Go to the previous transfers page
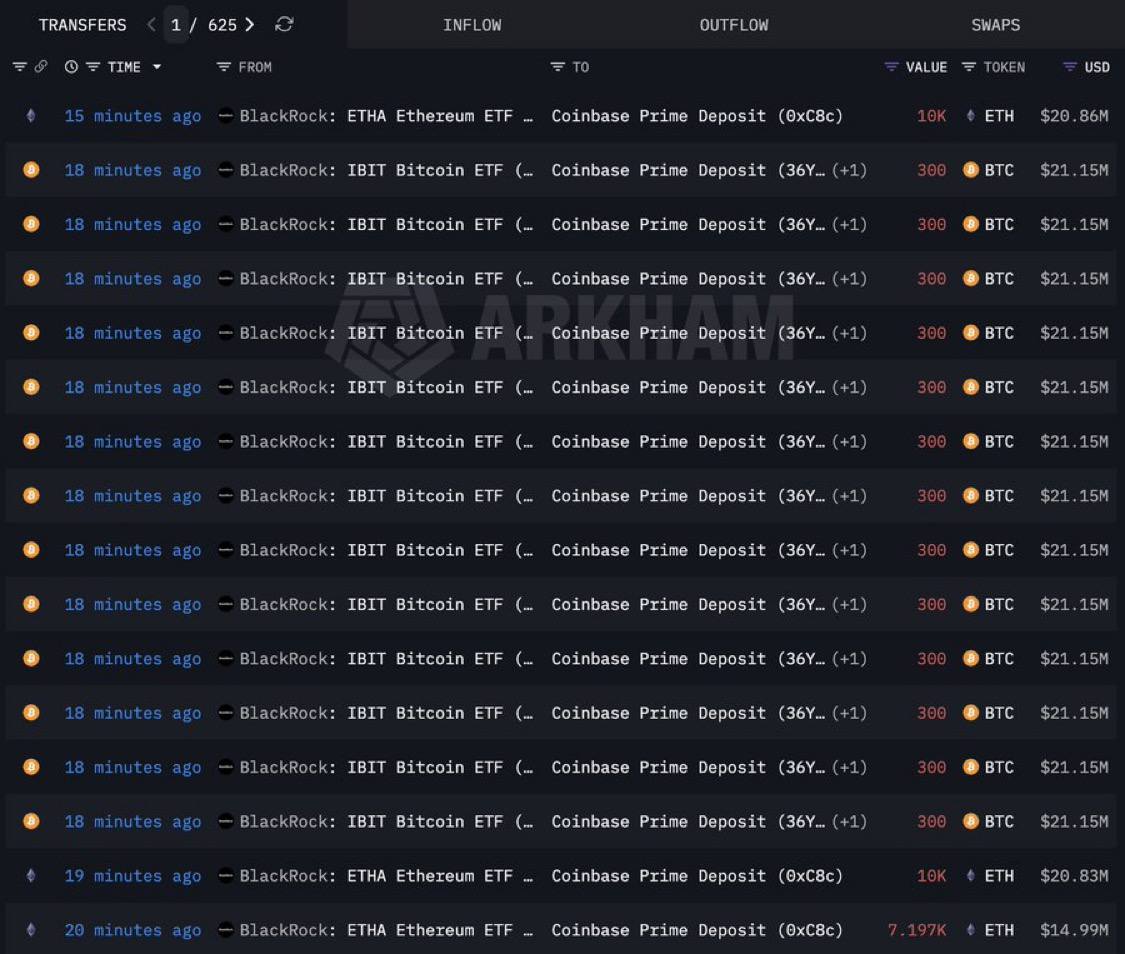1125x954 pixels. (x=151, y=24)
